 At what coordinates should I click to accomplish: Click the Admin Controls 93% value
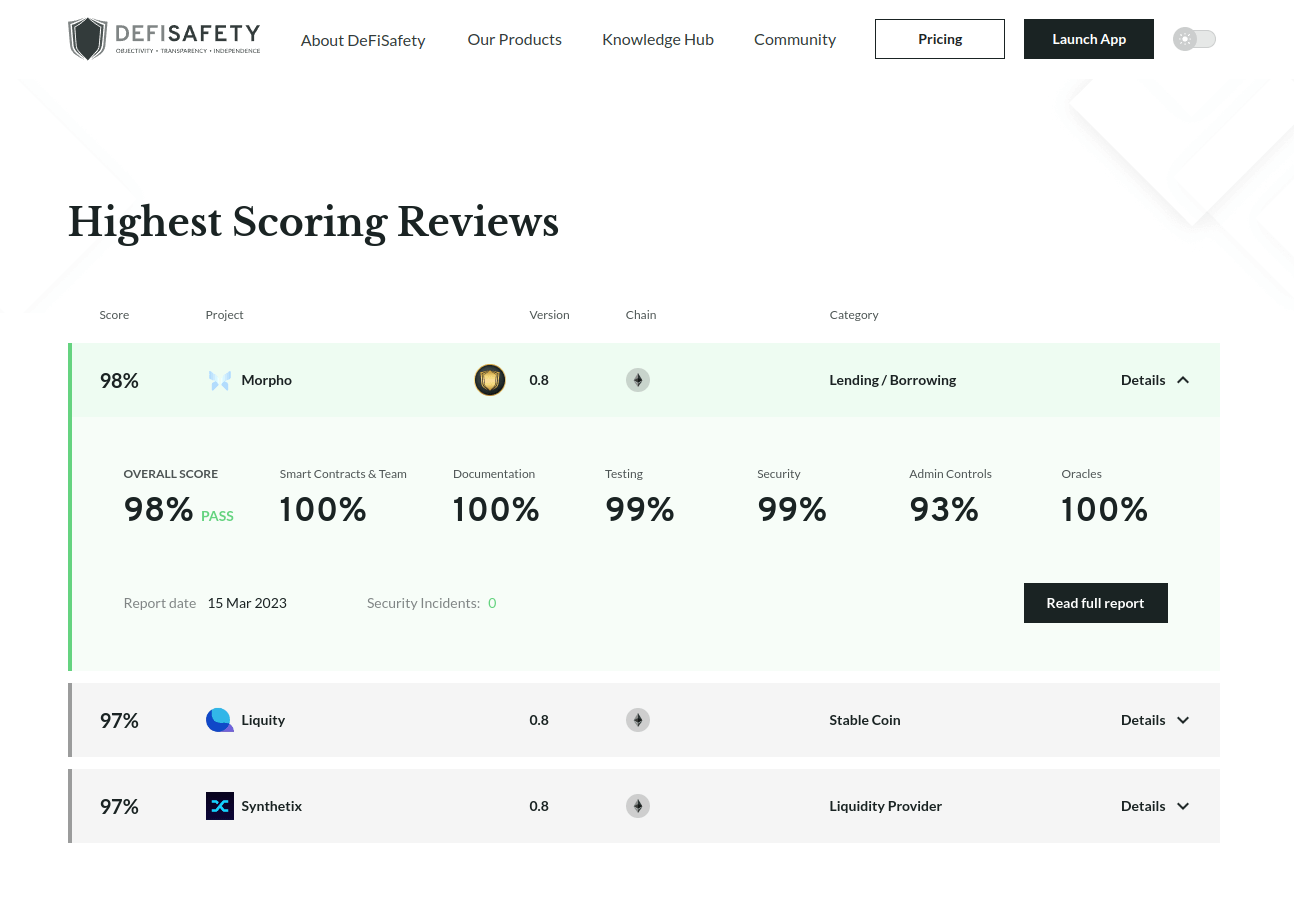[x=944, y=510]
